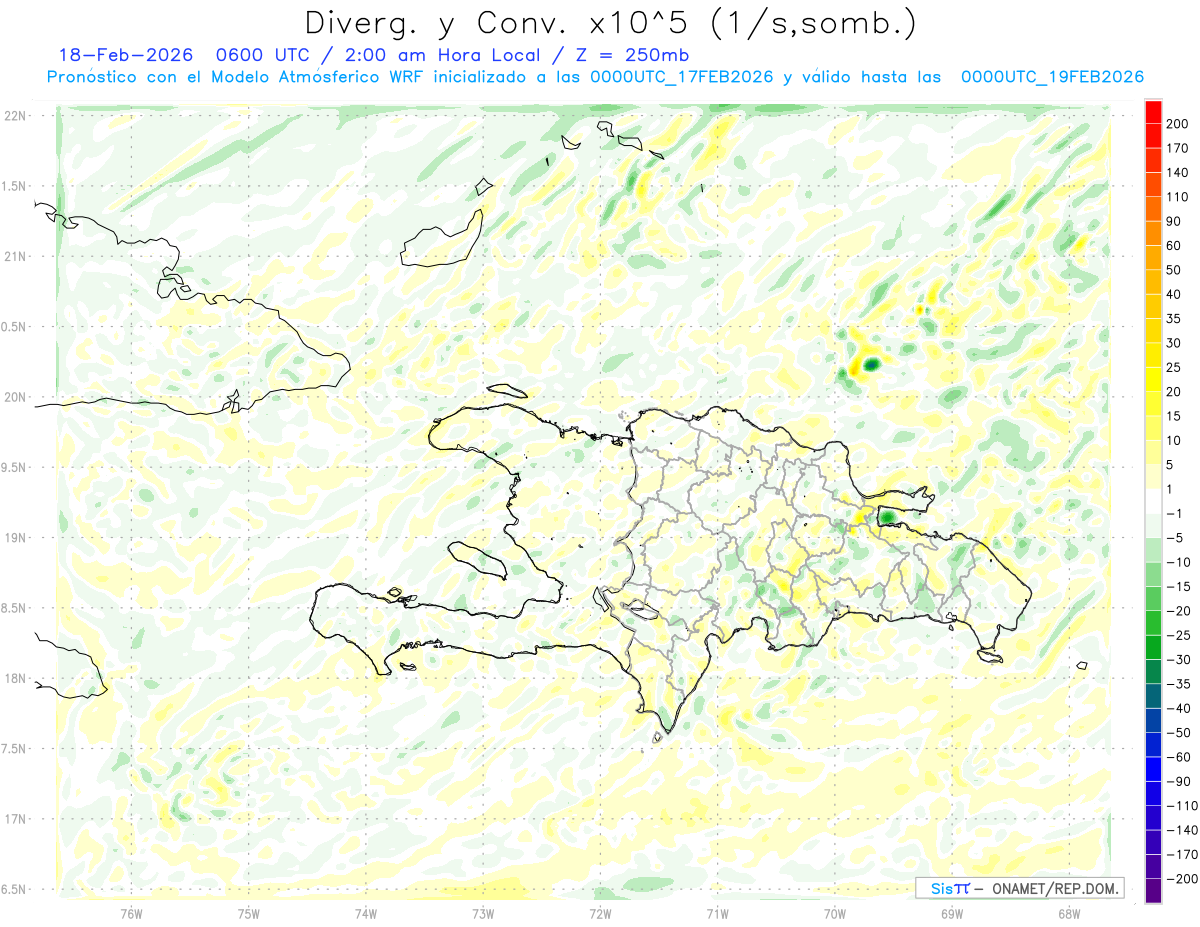Click the '72W' longitude label
The height and width of the screenshot is (927, 1200).
[x=600, y=912]
